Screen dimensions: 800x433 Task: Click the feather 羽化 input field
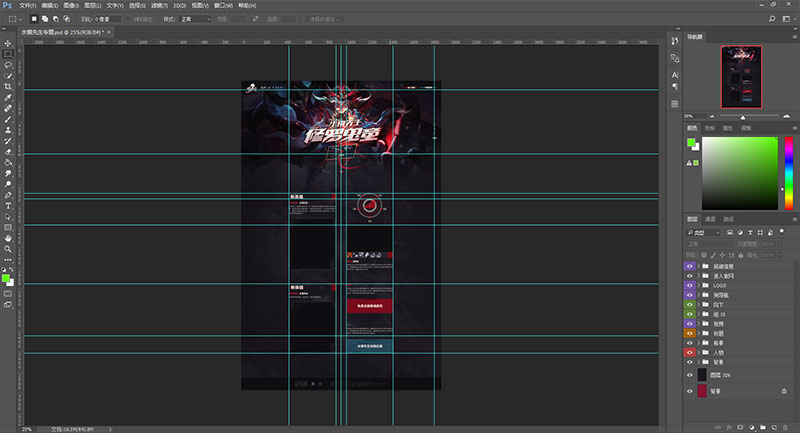click(108, 19)
